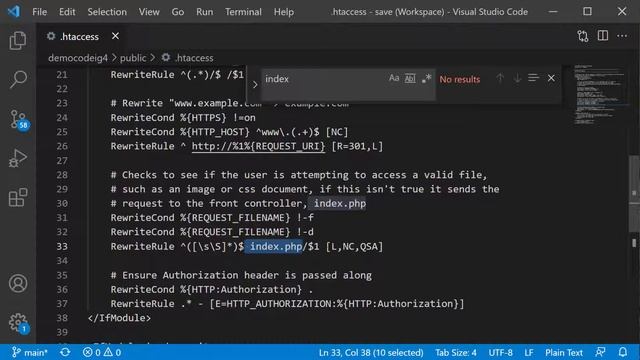The width and height of the screenshot is (640, 360).
Task: Click '# Ensure Authorization header' comment
Action: coord(241,275)
